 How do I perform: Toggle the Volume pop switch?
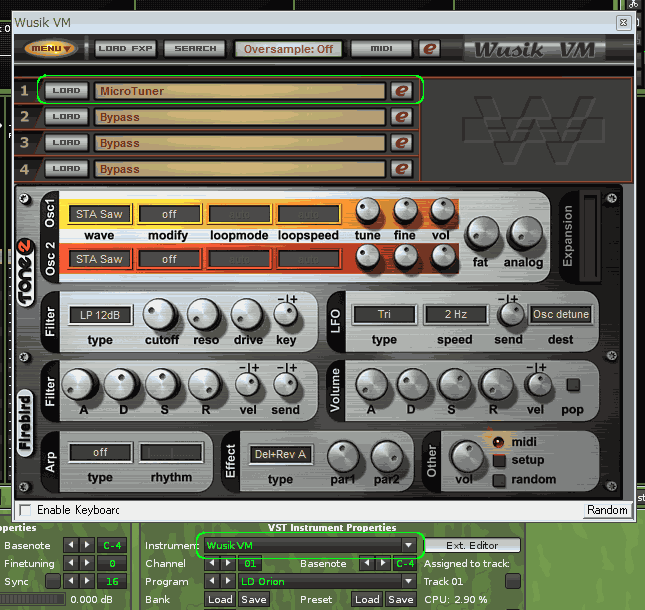[573, 385]
